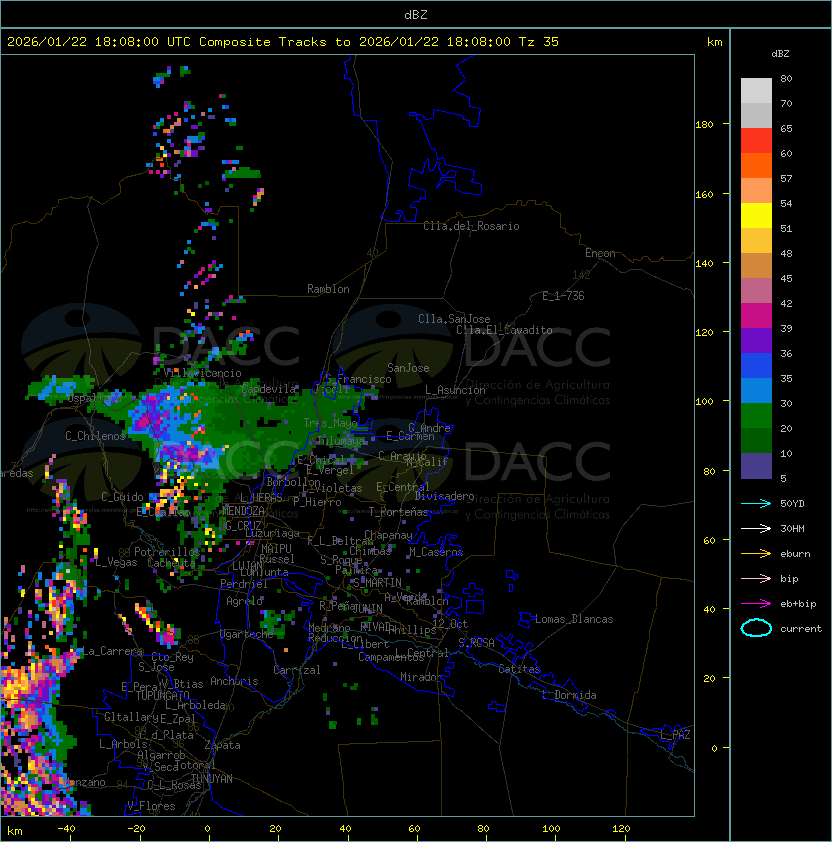
Task: Click the M_Caseros place label
Action: point(436,552)
